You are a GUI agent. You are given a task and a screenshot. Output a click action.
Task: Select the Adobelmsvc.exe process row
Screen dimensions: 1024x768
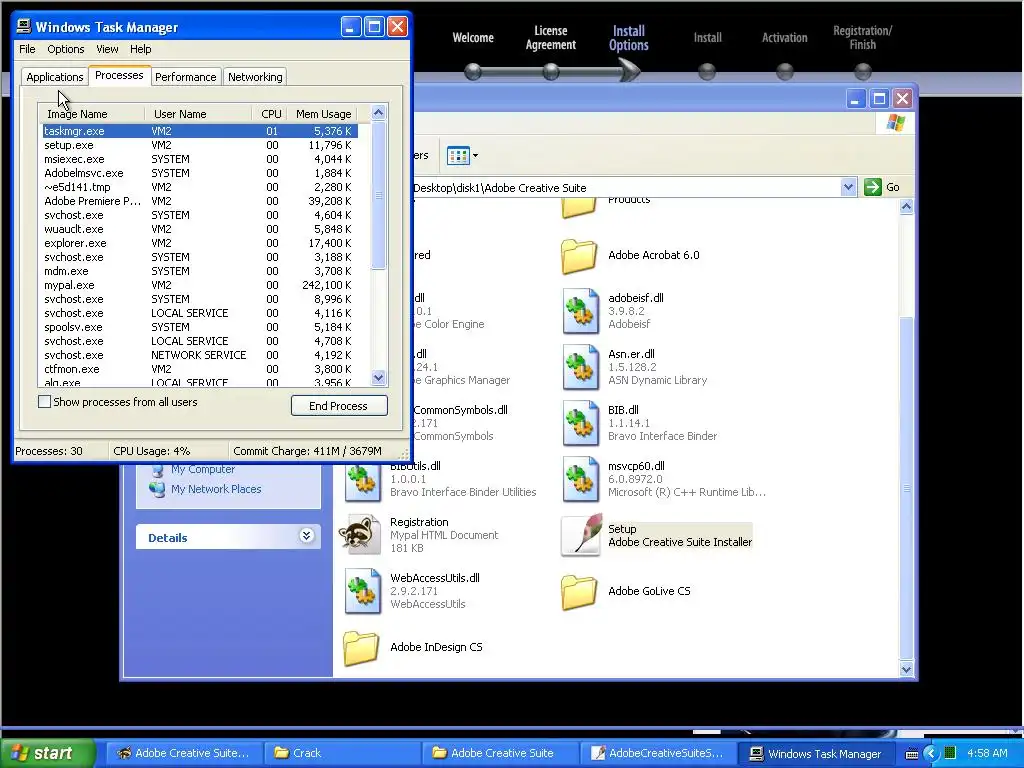click(x=200, y=173)
